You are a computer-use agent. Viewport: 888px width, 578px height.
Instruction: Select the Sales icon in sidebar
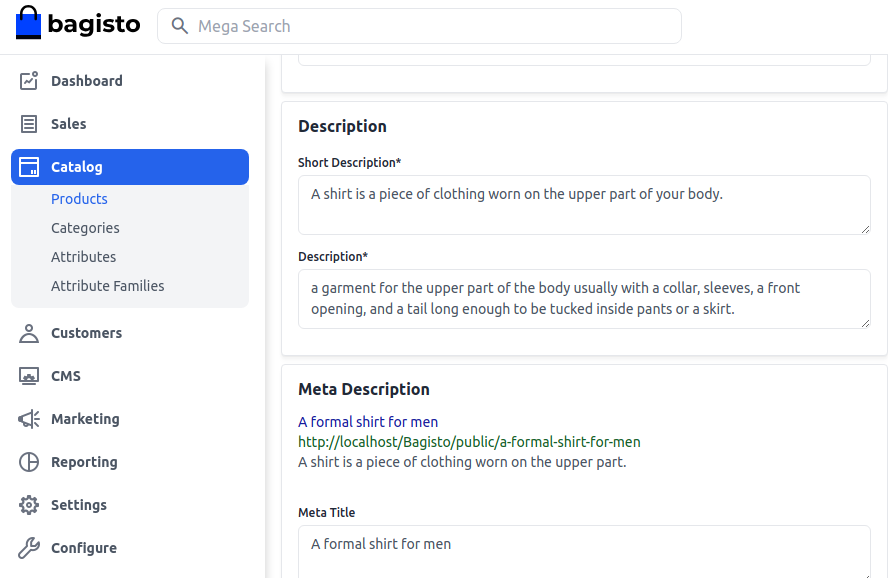[30, 124]
